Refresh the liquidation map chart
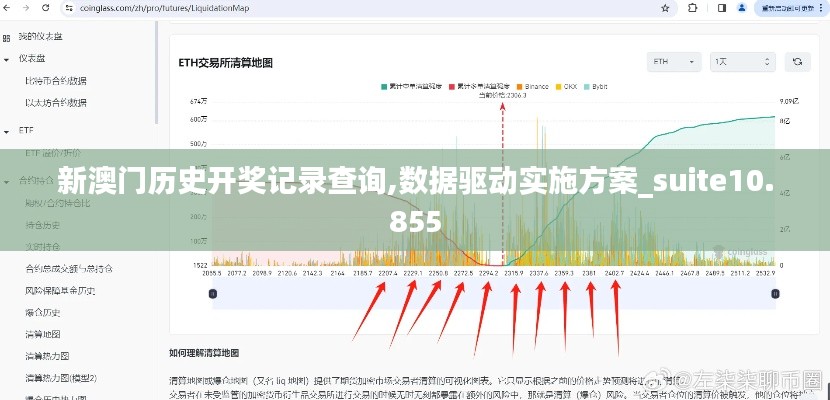 coord(797,62)
